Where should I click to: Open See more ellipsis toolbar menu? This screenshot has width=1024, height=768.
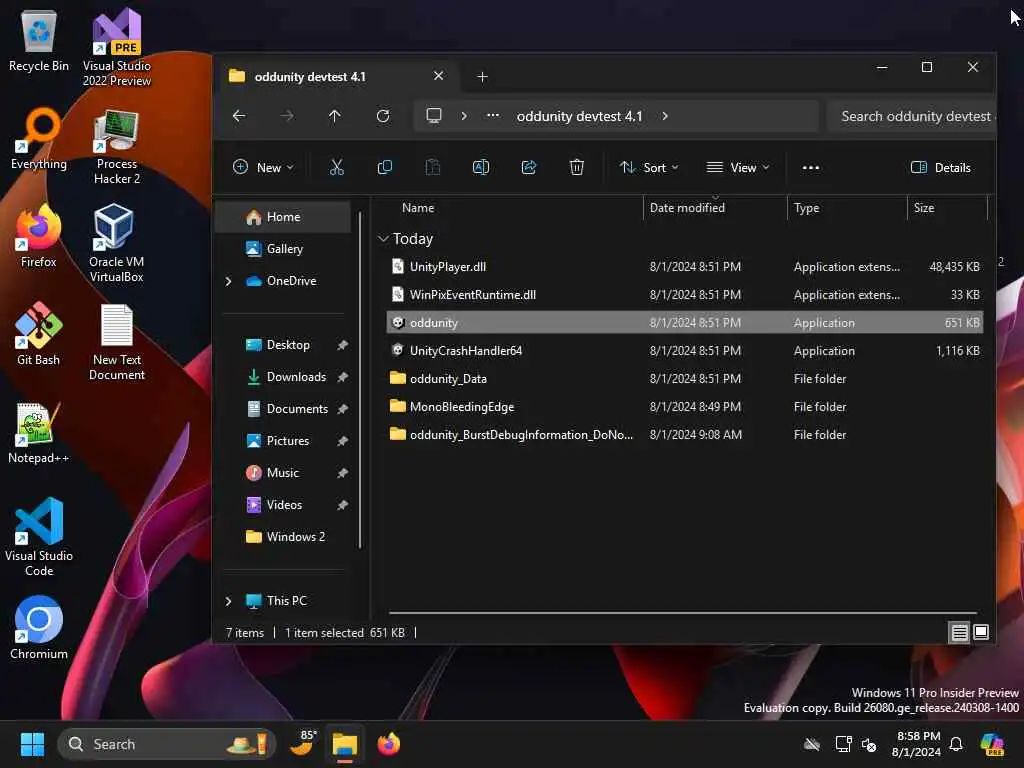pos(810,168)
